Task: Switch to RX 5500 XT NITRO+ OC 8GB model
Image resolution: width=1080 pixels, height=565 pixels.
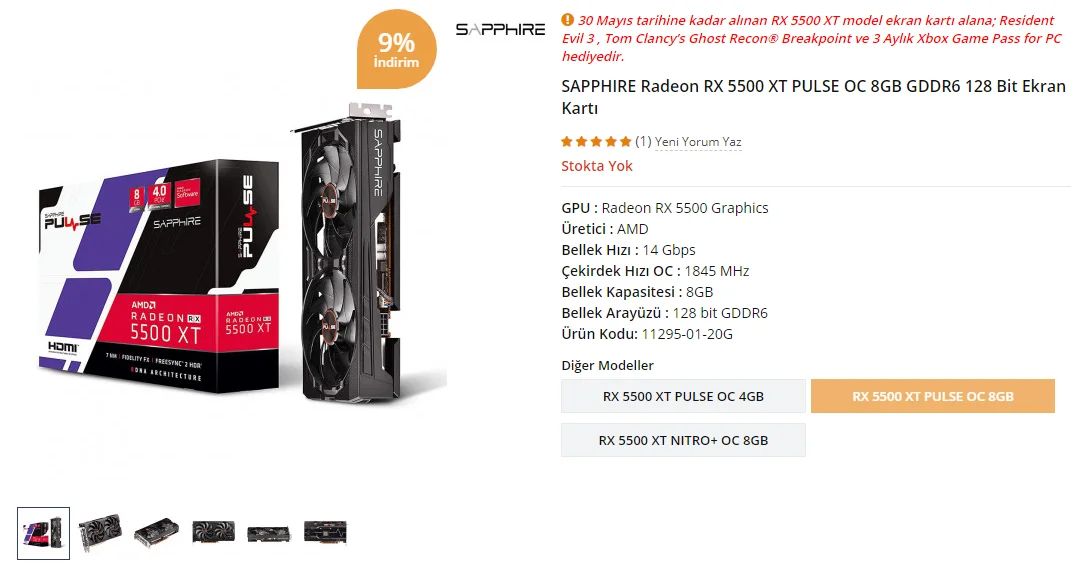Action: coord(683,440)
